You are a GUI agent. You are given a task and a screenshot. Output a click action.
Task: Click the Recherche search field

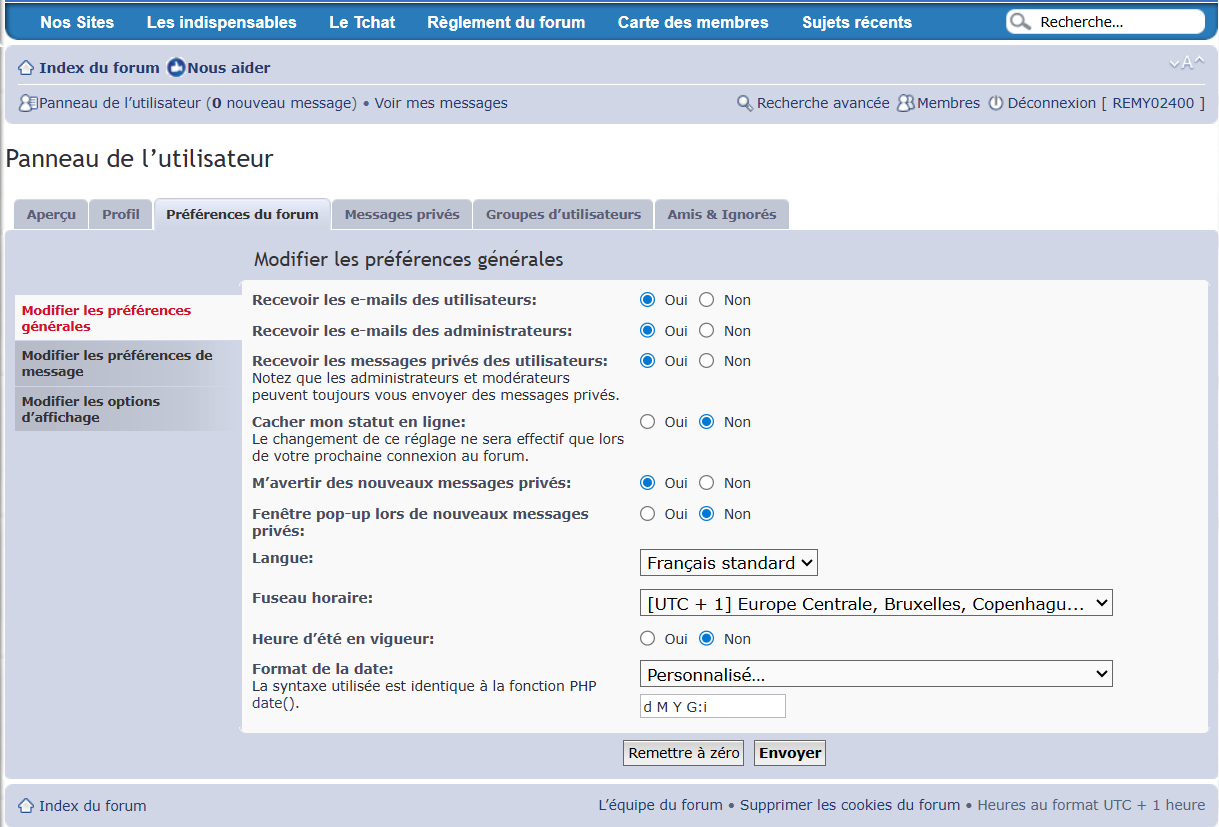[1118, 22]
